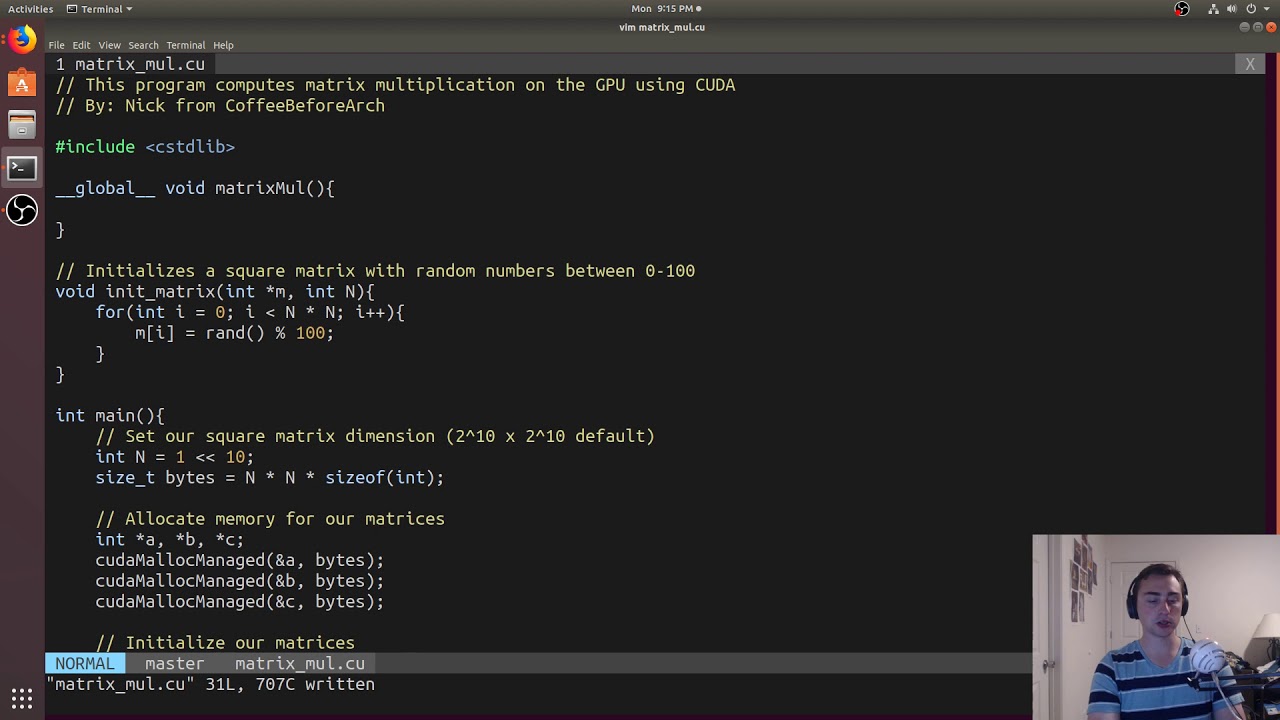Open the Files manager dock icon
The image size is (1280, 720).
pyautogui.click(x=22, y=125)
